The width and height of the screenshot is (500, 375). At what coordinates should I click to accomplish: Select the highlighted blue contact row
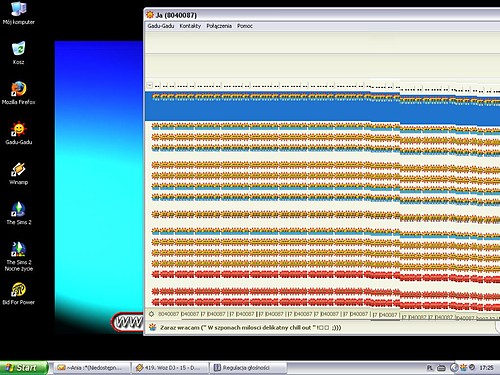point(322,107)
